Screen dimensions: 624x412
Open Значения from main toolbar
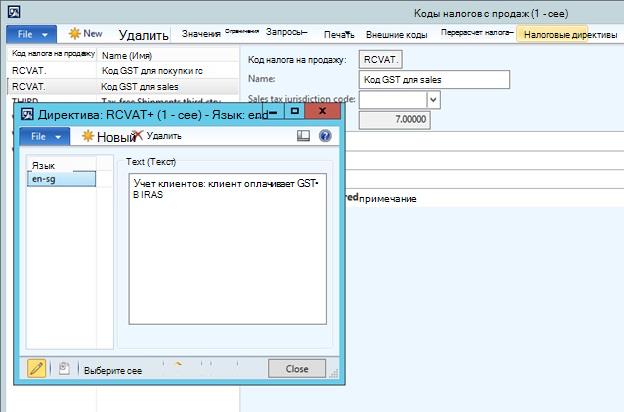201,34
